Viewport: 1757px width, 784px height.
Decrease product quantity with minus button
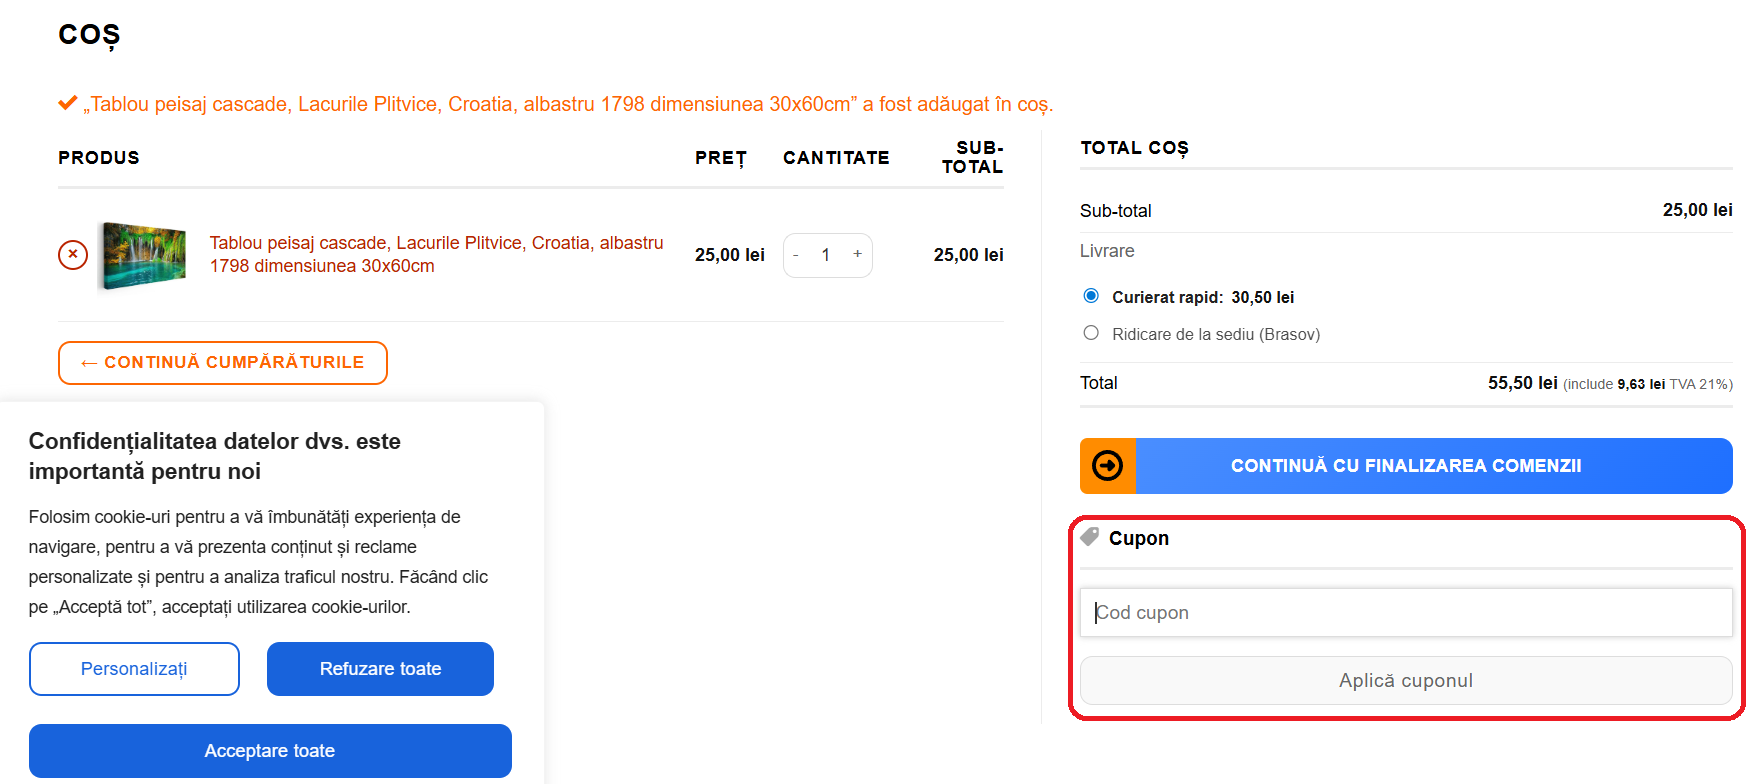click(796, 255)
